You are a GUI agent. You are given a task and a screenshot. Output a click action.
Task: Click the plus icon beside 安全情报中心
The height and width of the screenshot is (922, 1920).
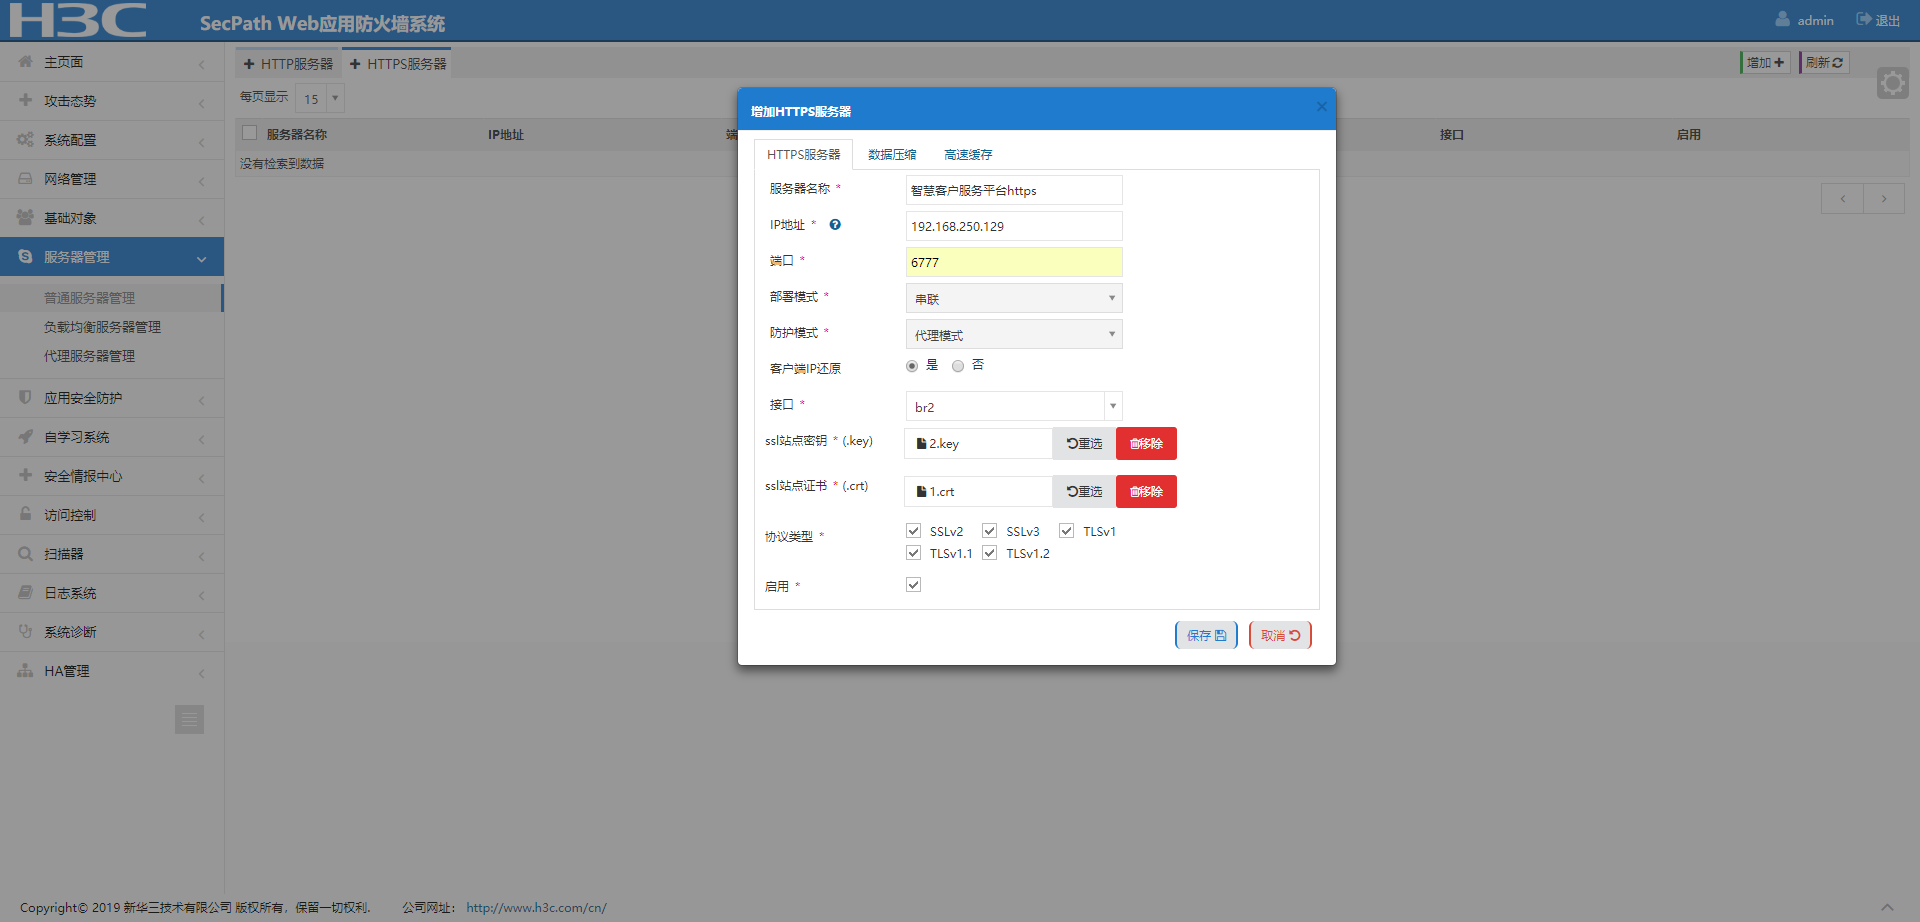point(26,476)
